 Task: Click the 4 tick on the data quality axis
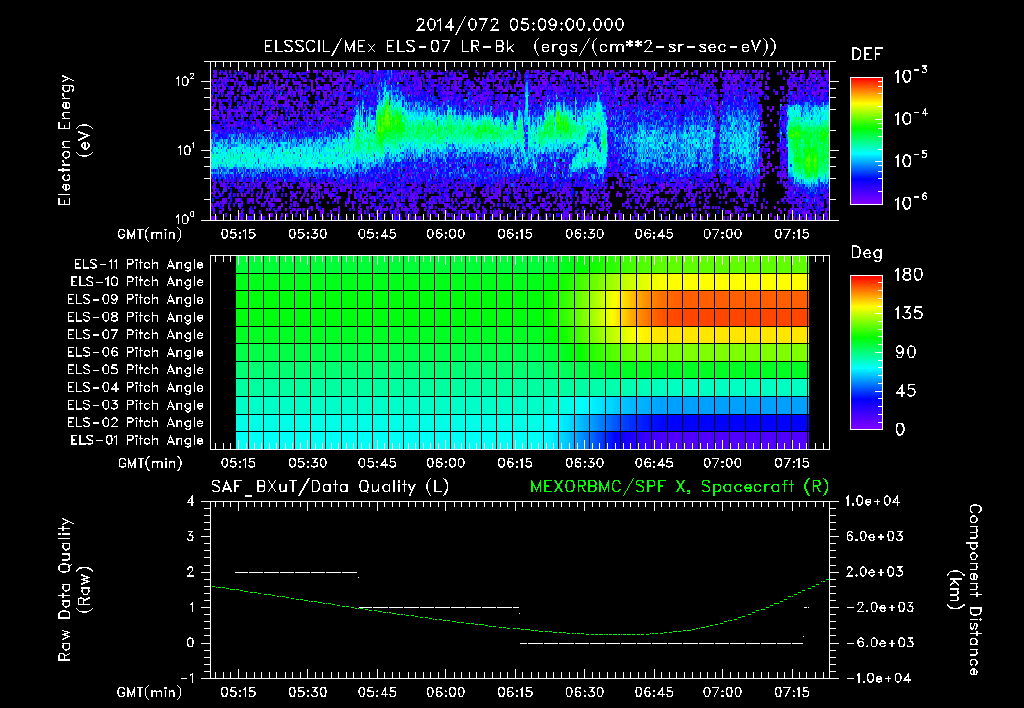point(191,502)
